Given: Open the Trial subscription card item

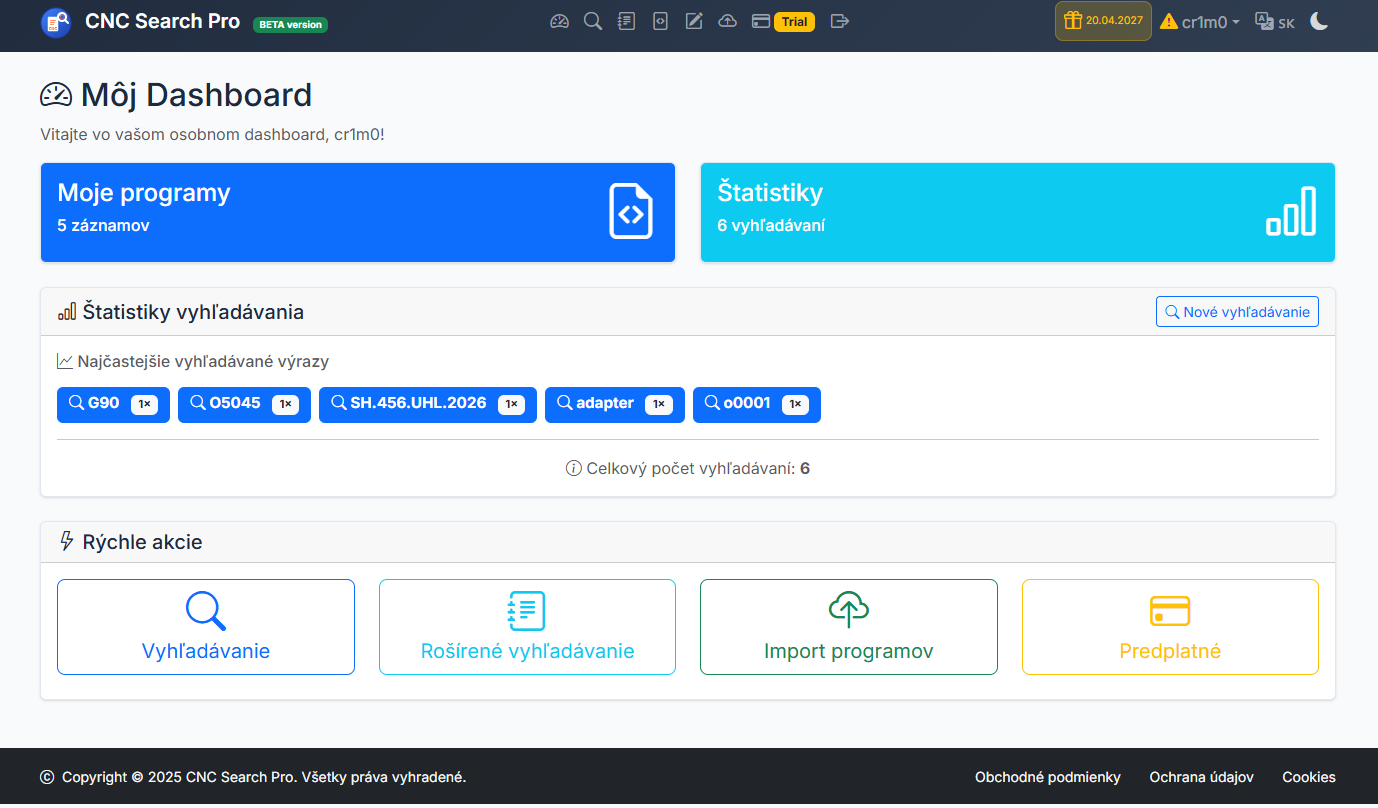Looking at the screenshot, I should pyautogui.click(x=783, y=22).
